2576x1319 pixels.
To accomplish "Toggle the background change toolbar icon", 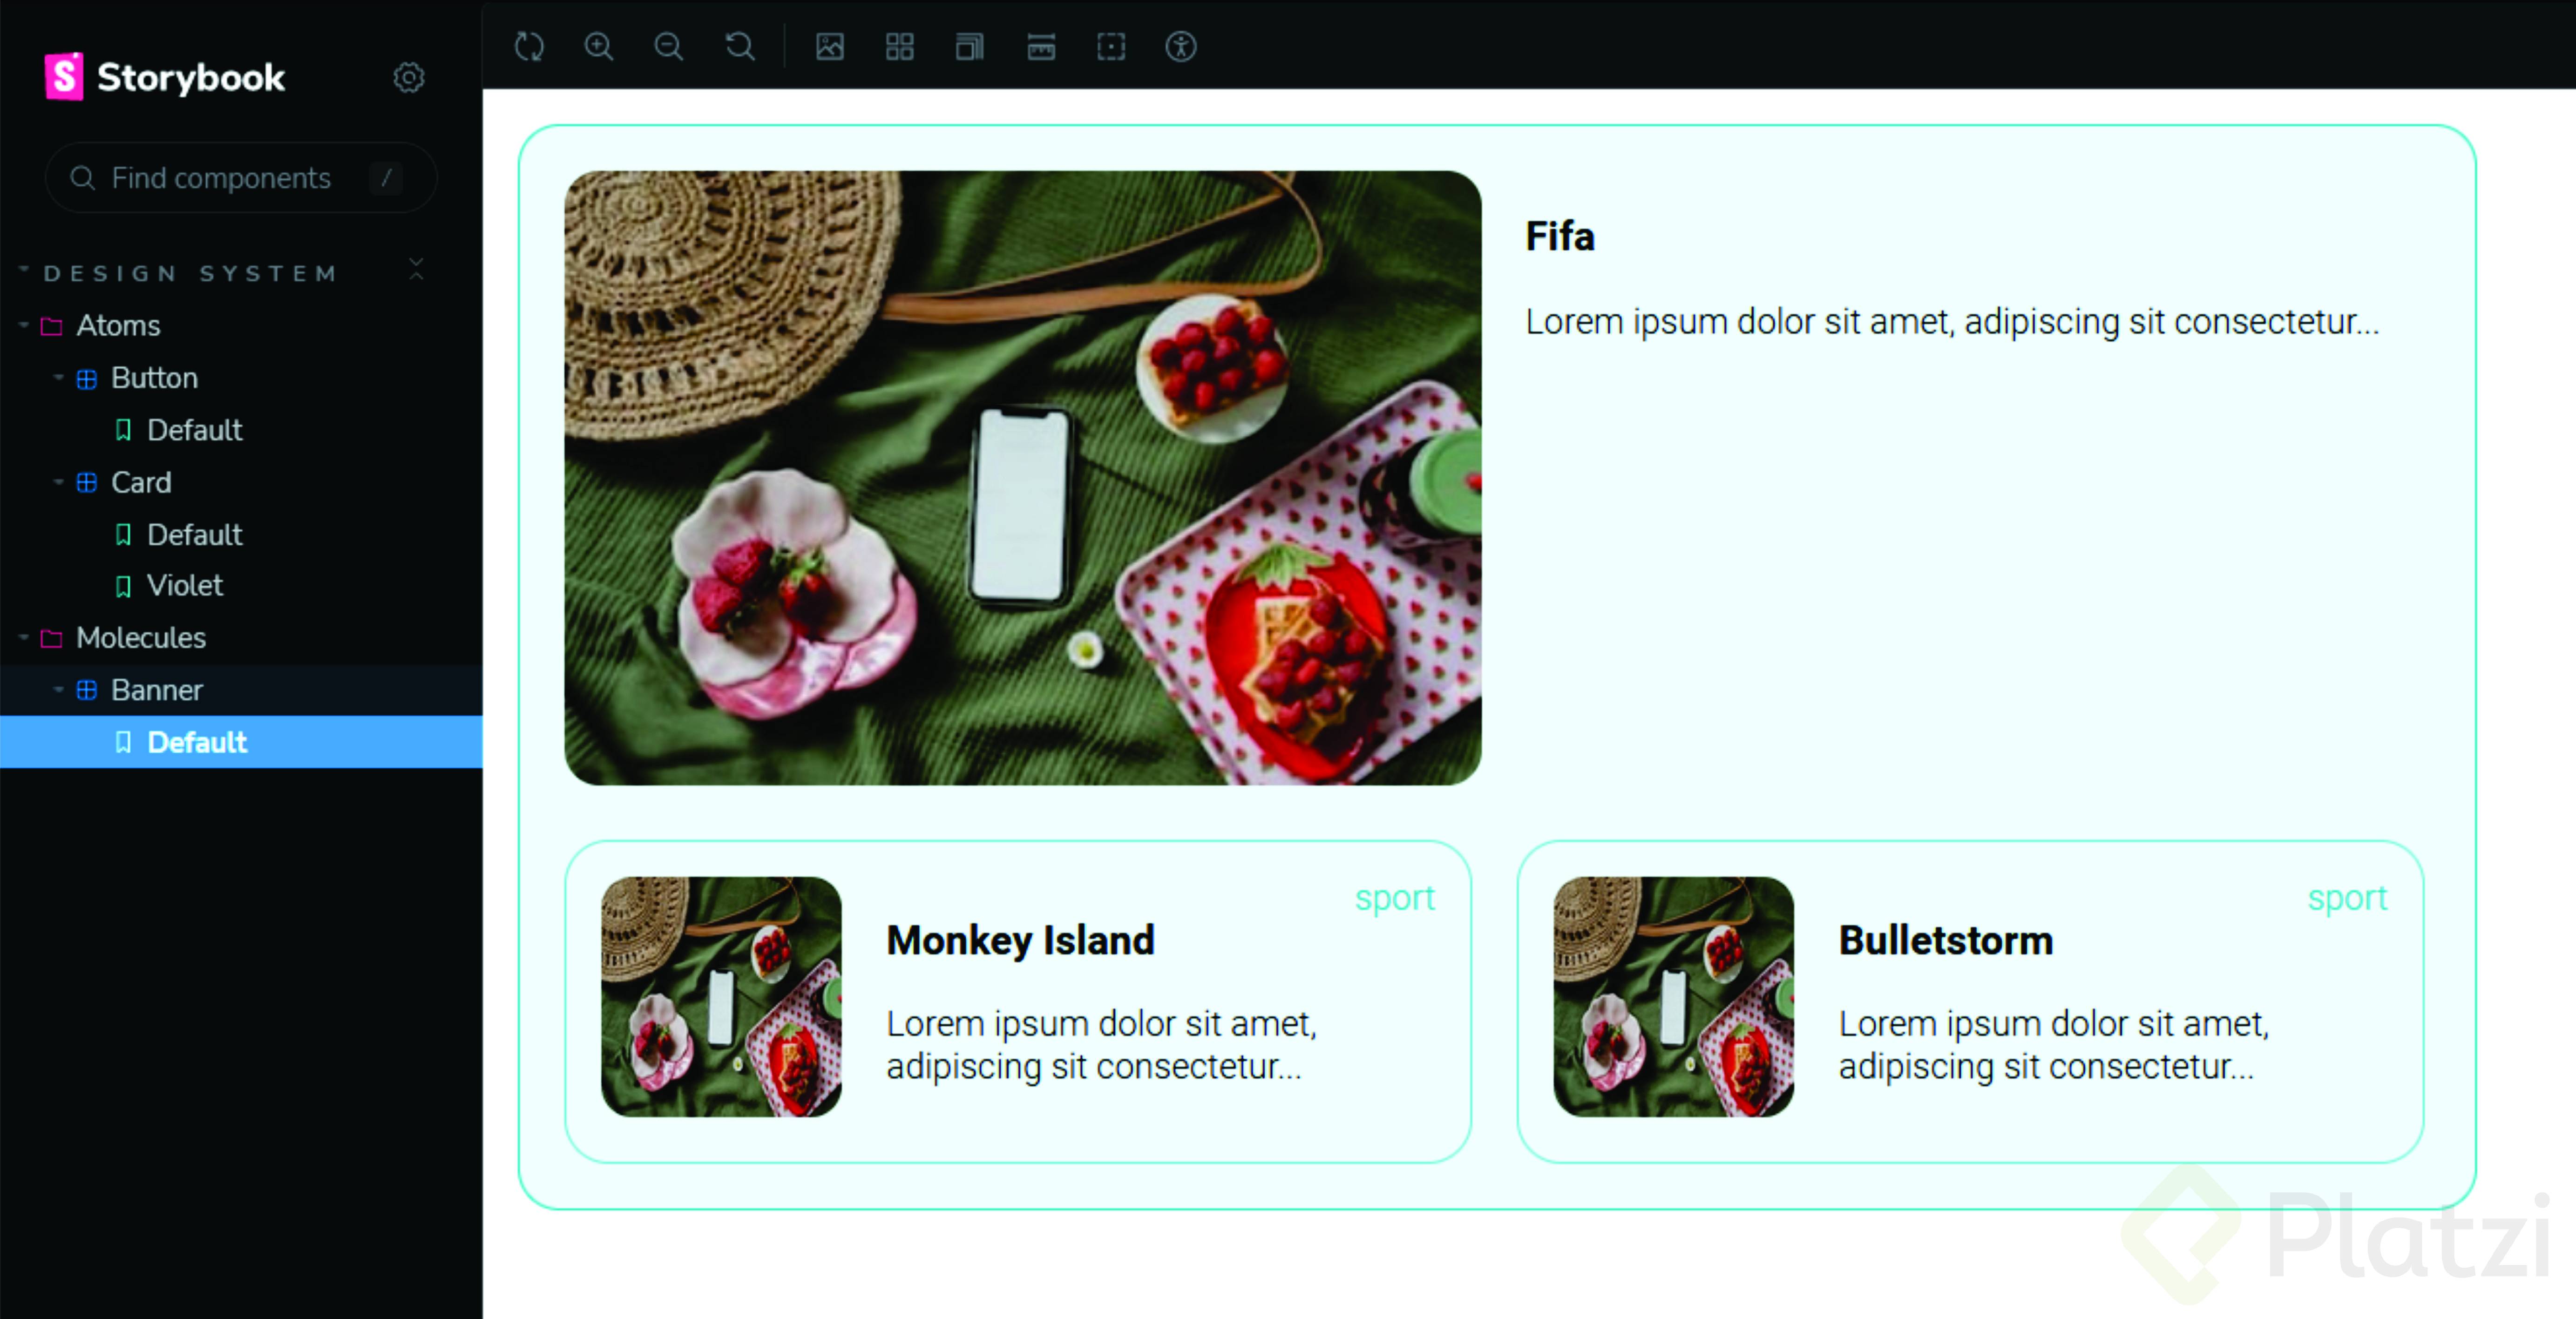I will tap(830, 47).
